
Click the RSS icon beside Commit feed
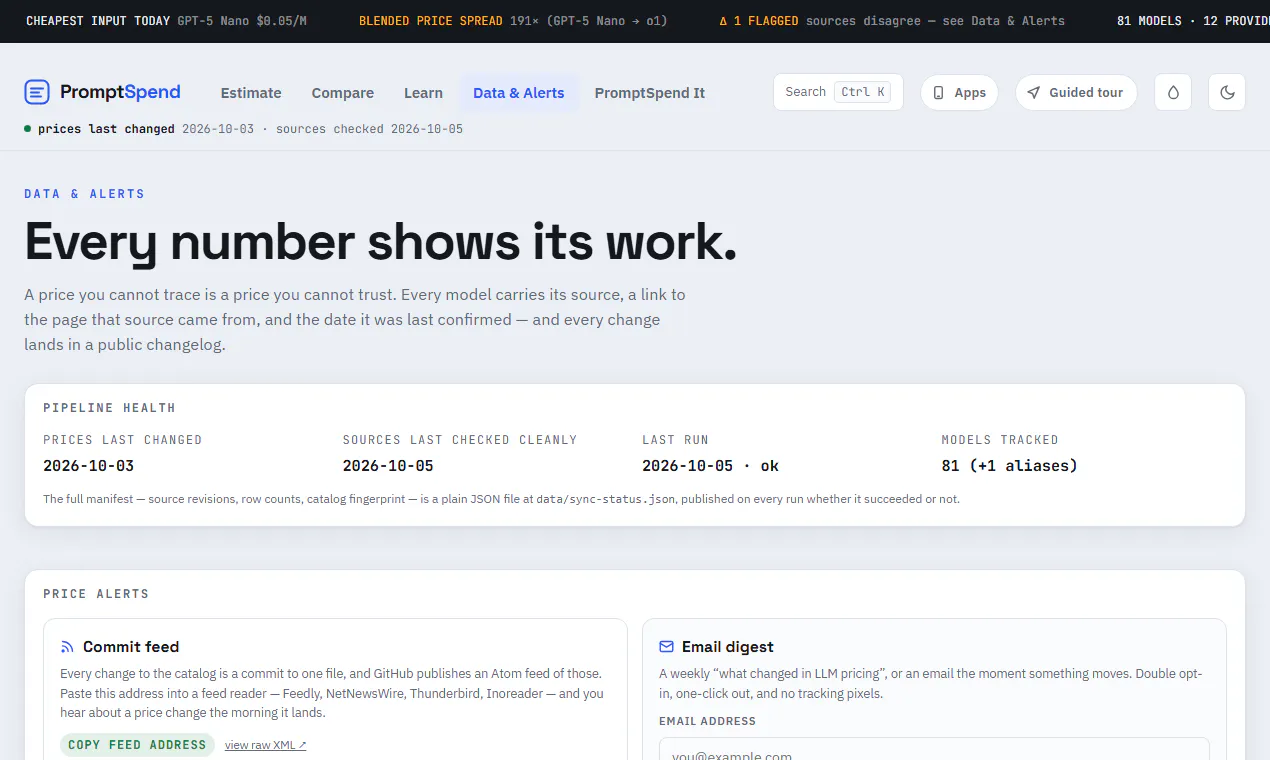68,647
